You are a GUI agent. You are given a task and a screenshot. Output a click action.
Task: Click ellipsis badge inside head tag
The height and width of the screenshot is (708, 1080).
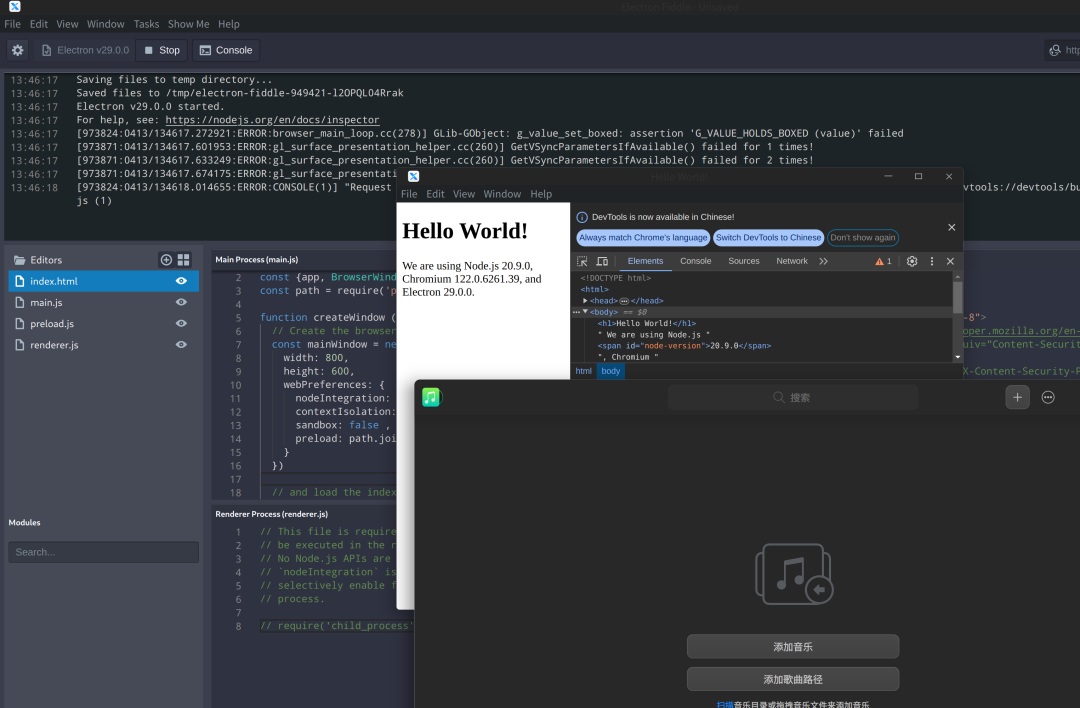[x=624, y=301]
